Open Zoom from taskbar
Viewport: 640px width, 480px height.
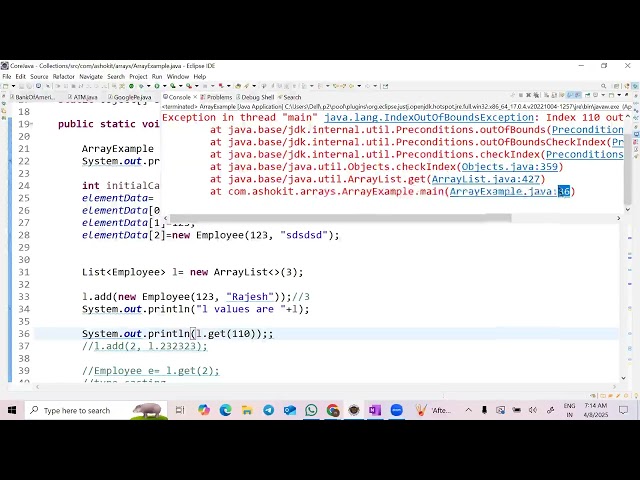[x=396, y=410]
